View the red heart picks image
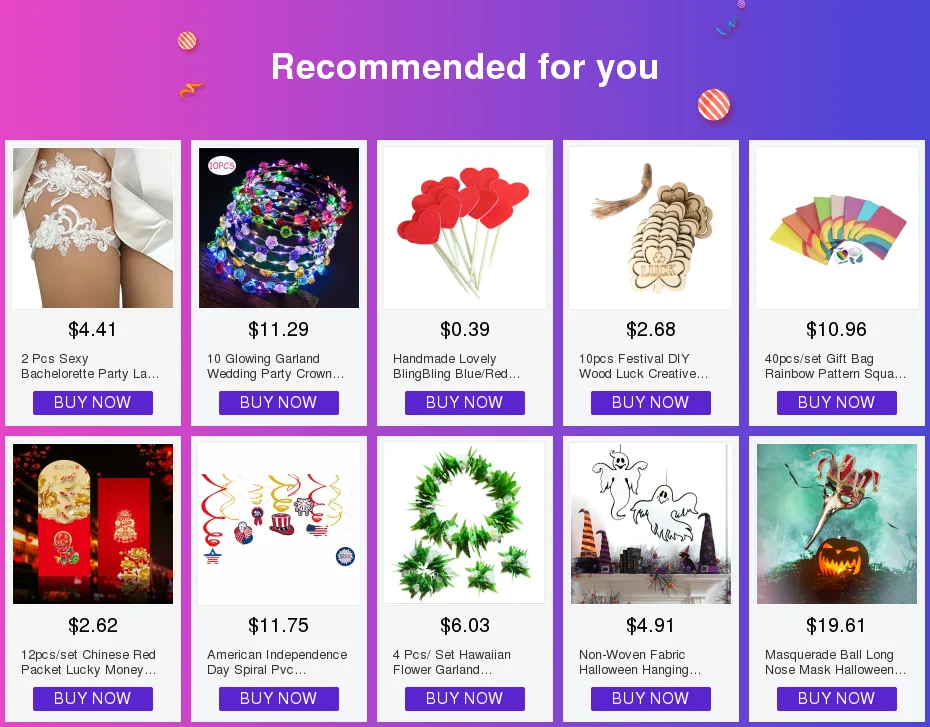The width and height of the screenshot is (930, 727). [464, 228]
